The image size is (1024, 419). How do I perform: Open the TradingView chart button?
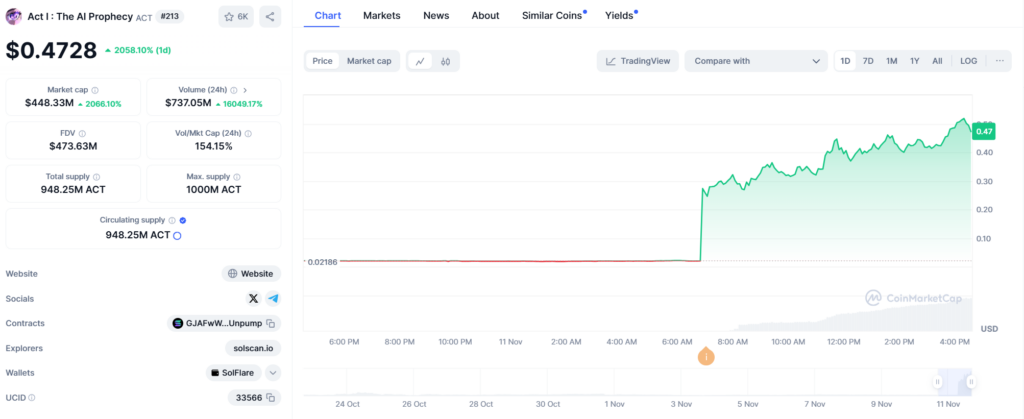point(638,61)
